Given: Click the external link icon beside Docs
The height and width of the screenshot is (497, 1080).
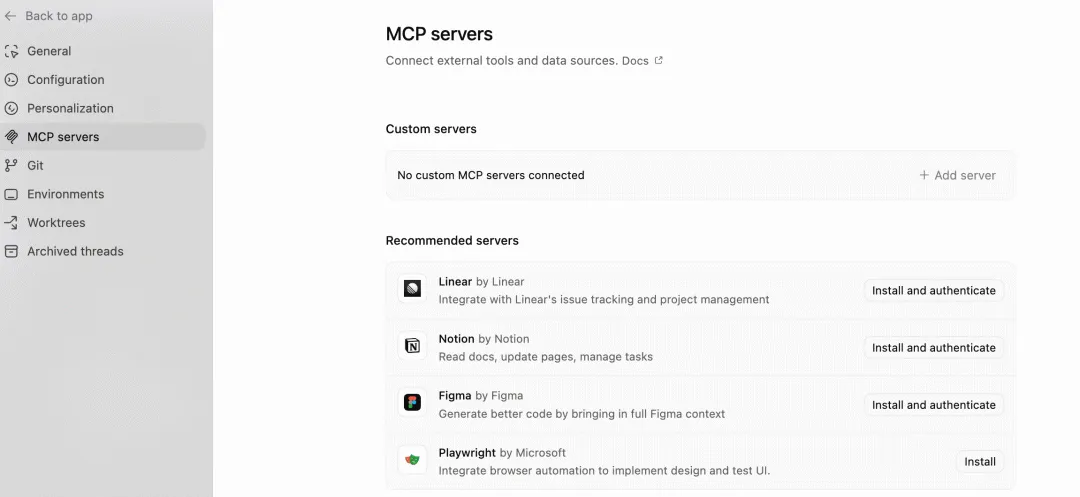Looking at the screenshot, I should click(x=658, y=61).
